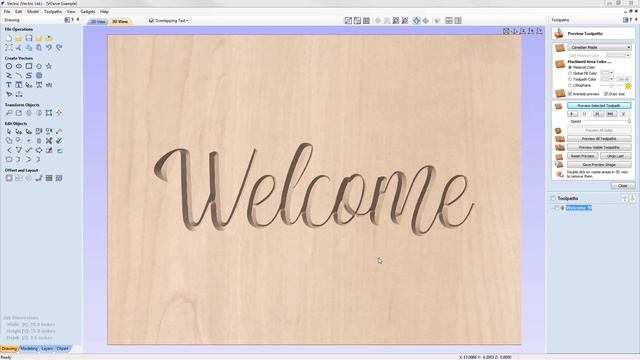This screenshot has height=360, width=640.
Task: Select the Draw Ellipse tool
Action: [19, 66]
